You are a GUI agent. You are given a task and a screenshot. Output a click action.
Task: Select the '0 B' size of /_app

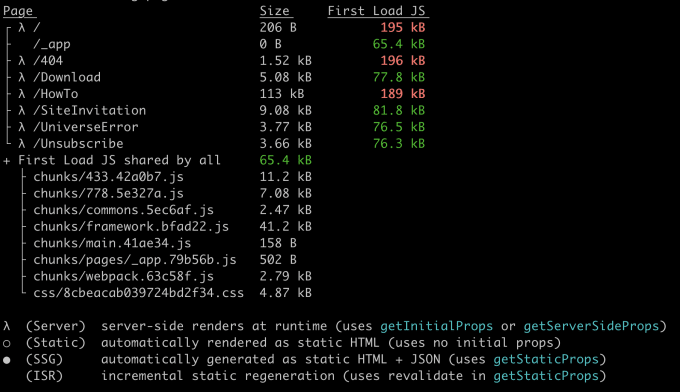(x=271, y=44)
